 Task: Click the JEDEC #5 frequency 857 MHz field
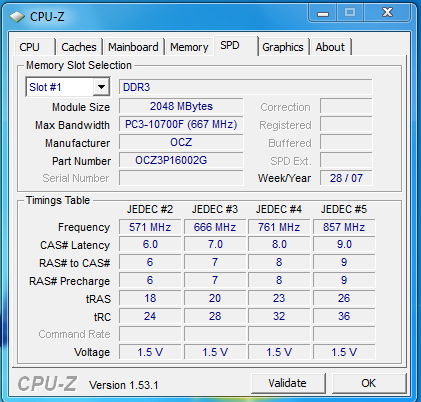pos(344,227)
